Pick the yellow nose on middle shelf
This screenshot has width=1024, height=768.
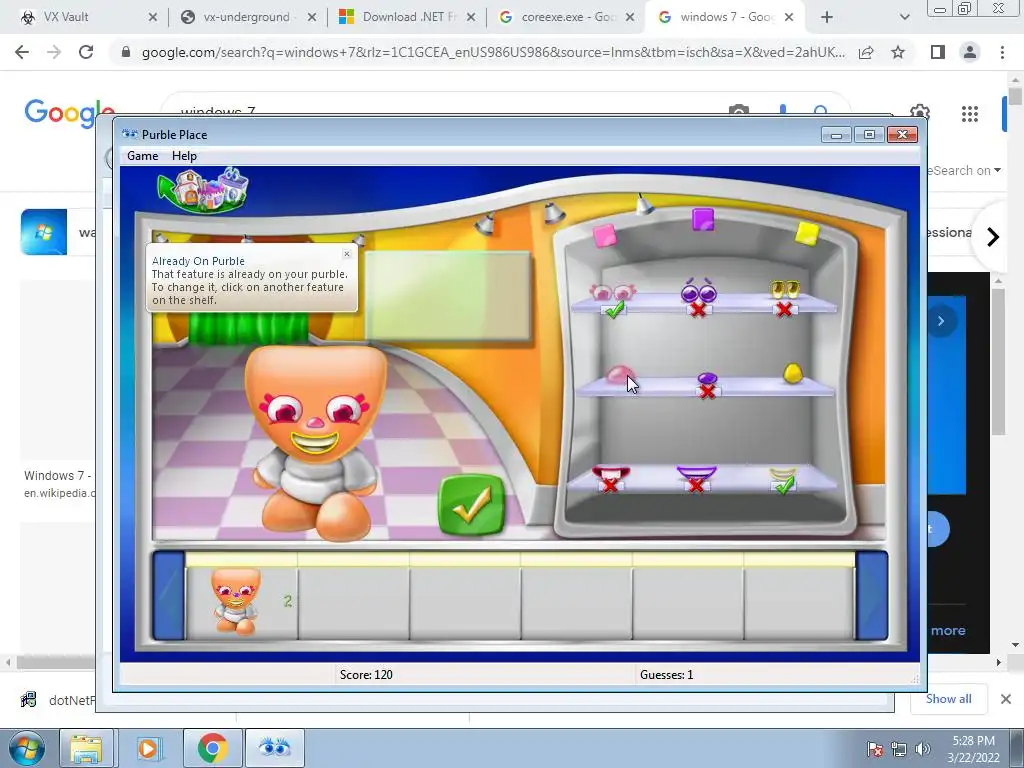point(792,373)
